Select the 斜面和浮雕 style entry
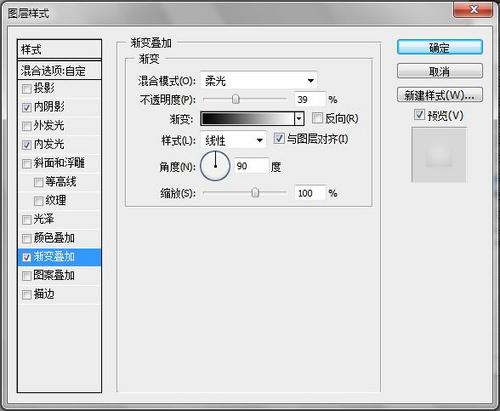 point(59,163)
